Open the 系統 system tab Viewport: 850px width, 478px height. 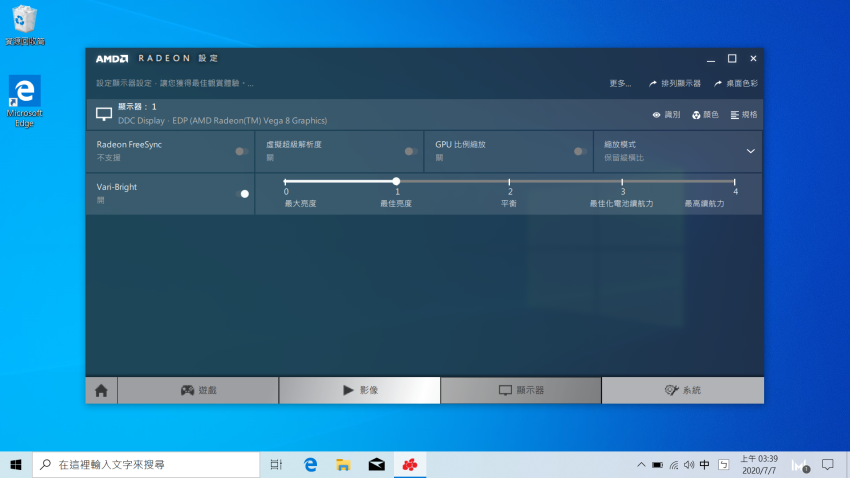pyautogui.click(x=682, y=390)
